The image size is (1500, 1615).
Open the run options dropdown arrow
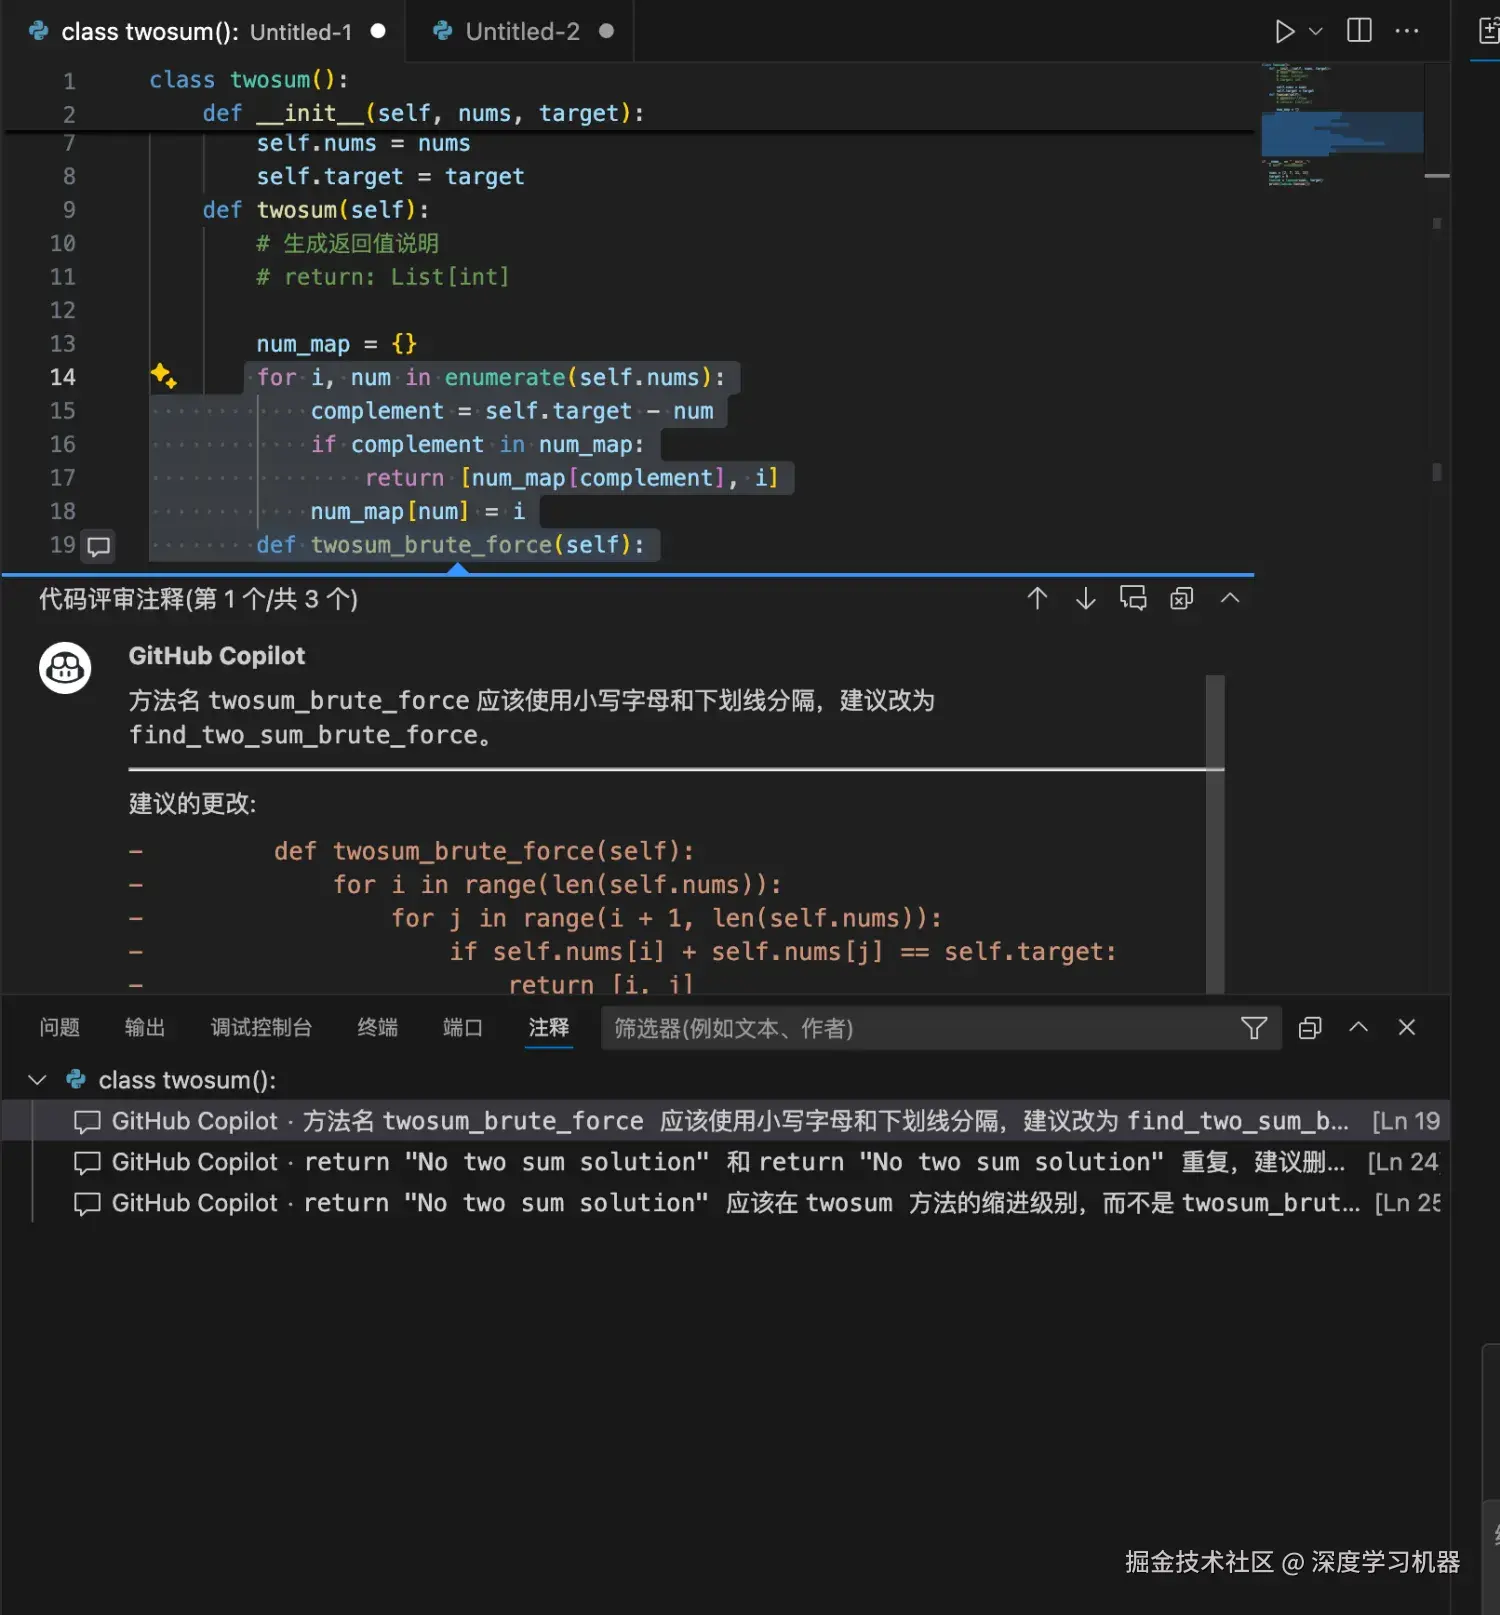(1316, 32)
